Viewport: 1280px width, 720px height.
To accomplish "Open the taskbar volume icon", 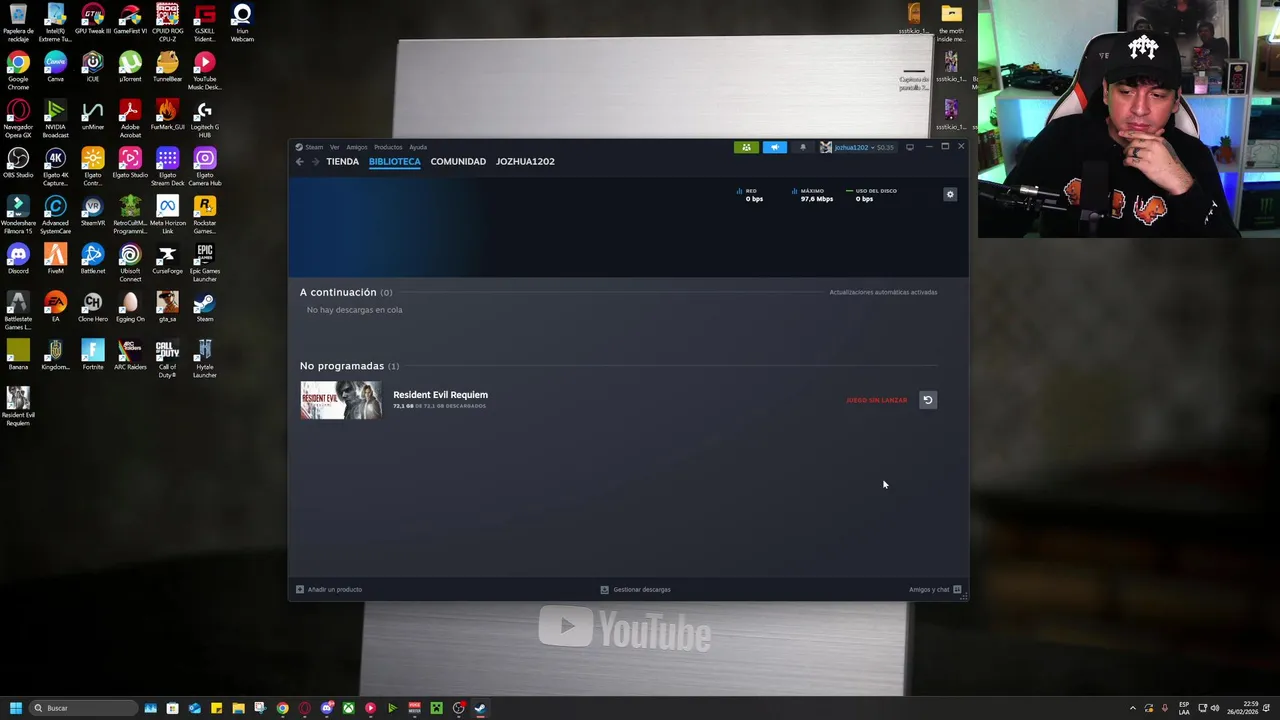I will pyautogui.click(x=1215, y=708).
